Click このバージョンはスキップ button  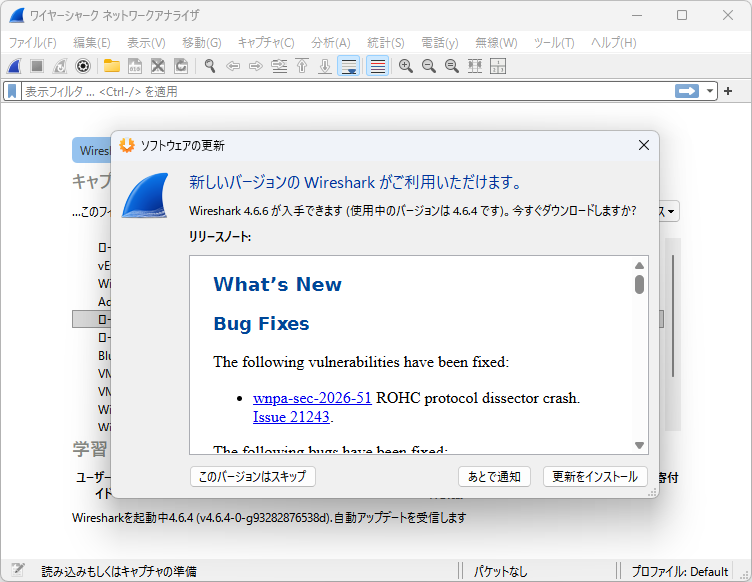[x=253, y=477]
